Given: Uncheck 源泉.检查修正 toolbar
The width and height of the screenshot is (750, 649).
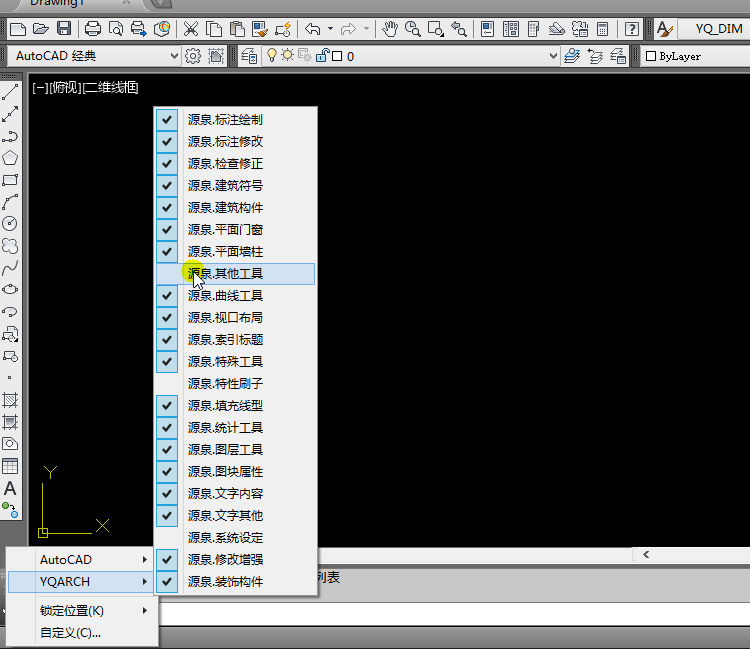Looking at the screenshot, I should click(x=235, y=164).
